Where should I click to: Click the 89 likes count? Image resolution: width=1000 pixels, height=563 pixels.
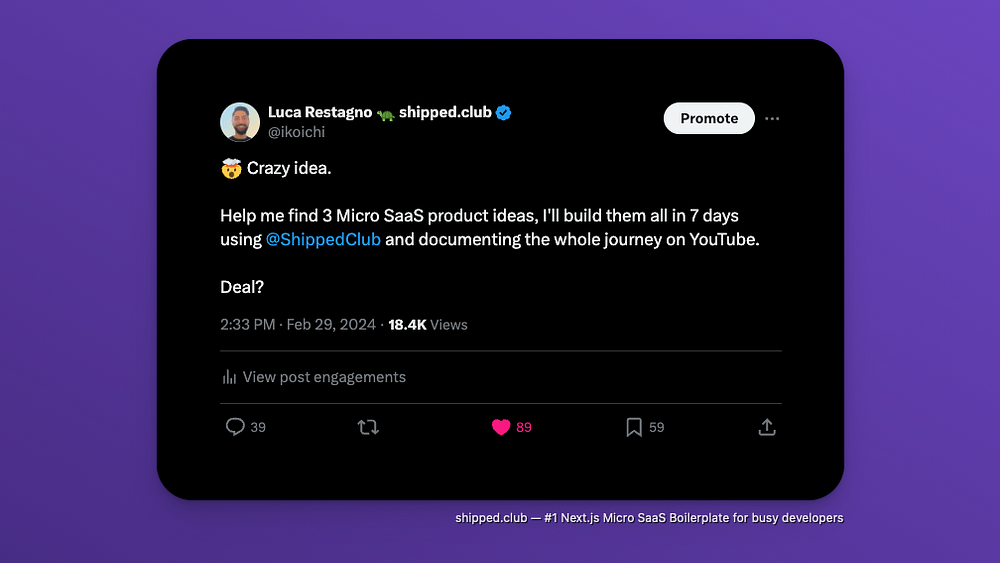(524, 427)
